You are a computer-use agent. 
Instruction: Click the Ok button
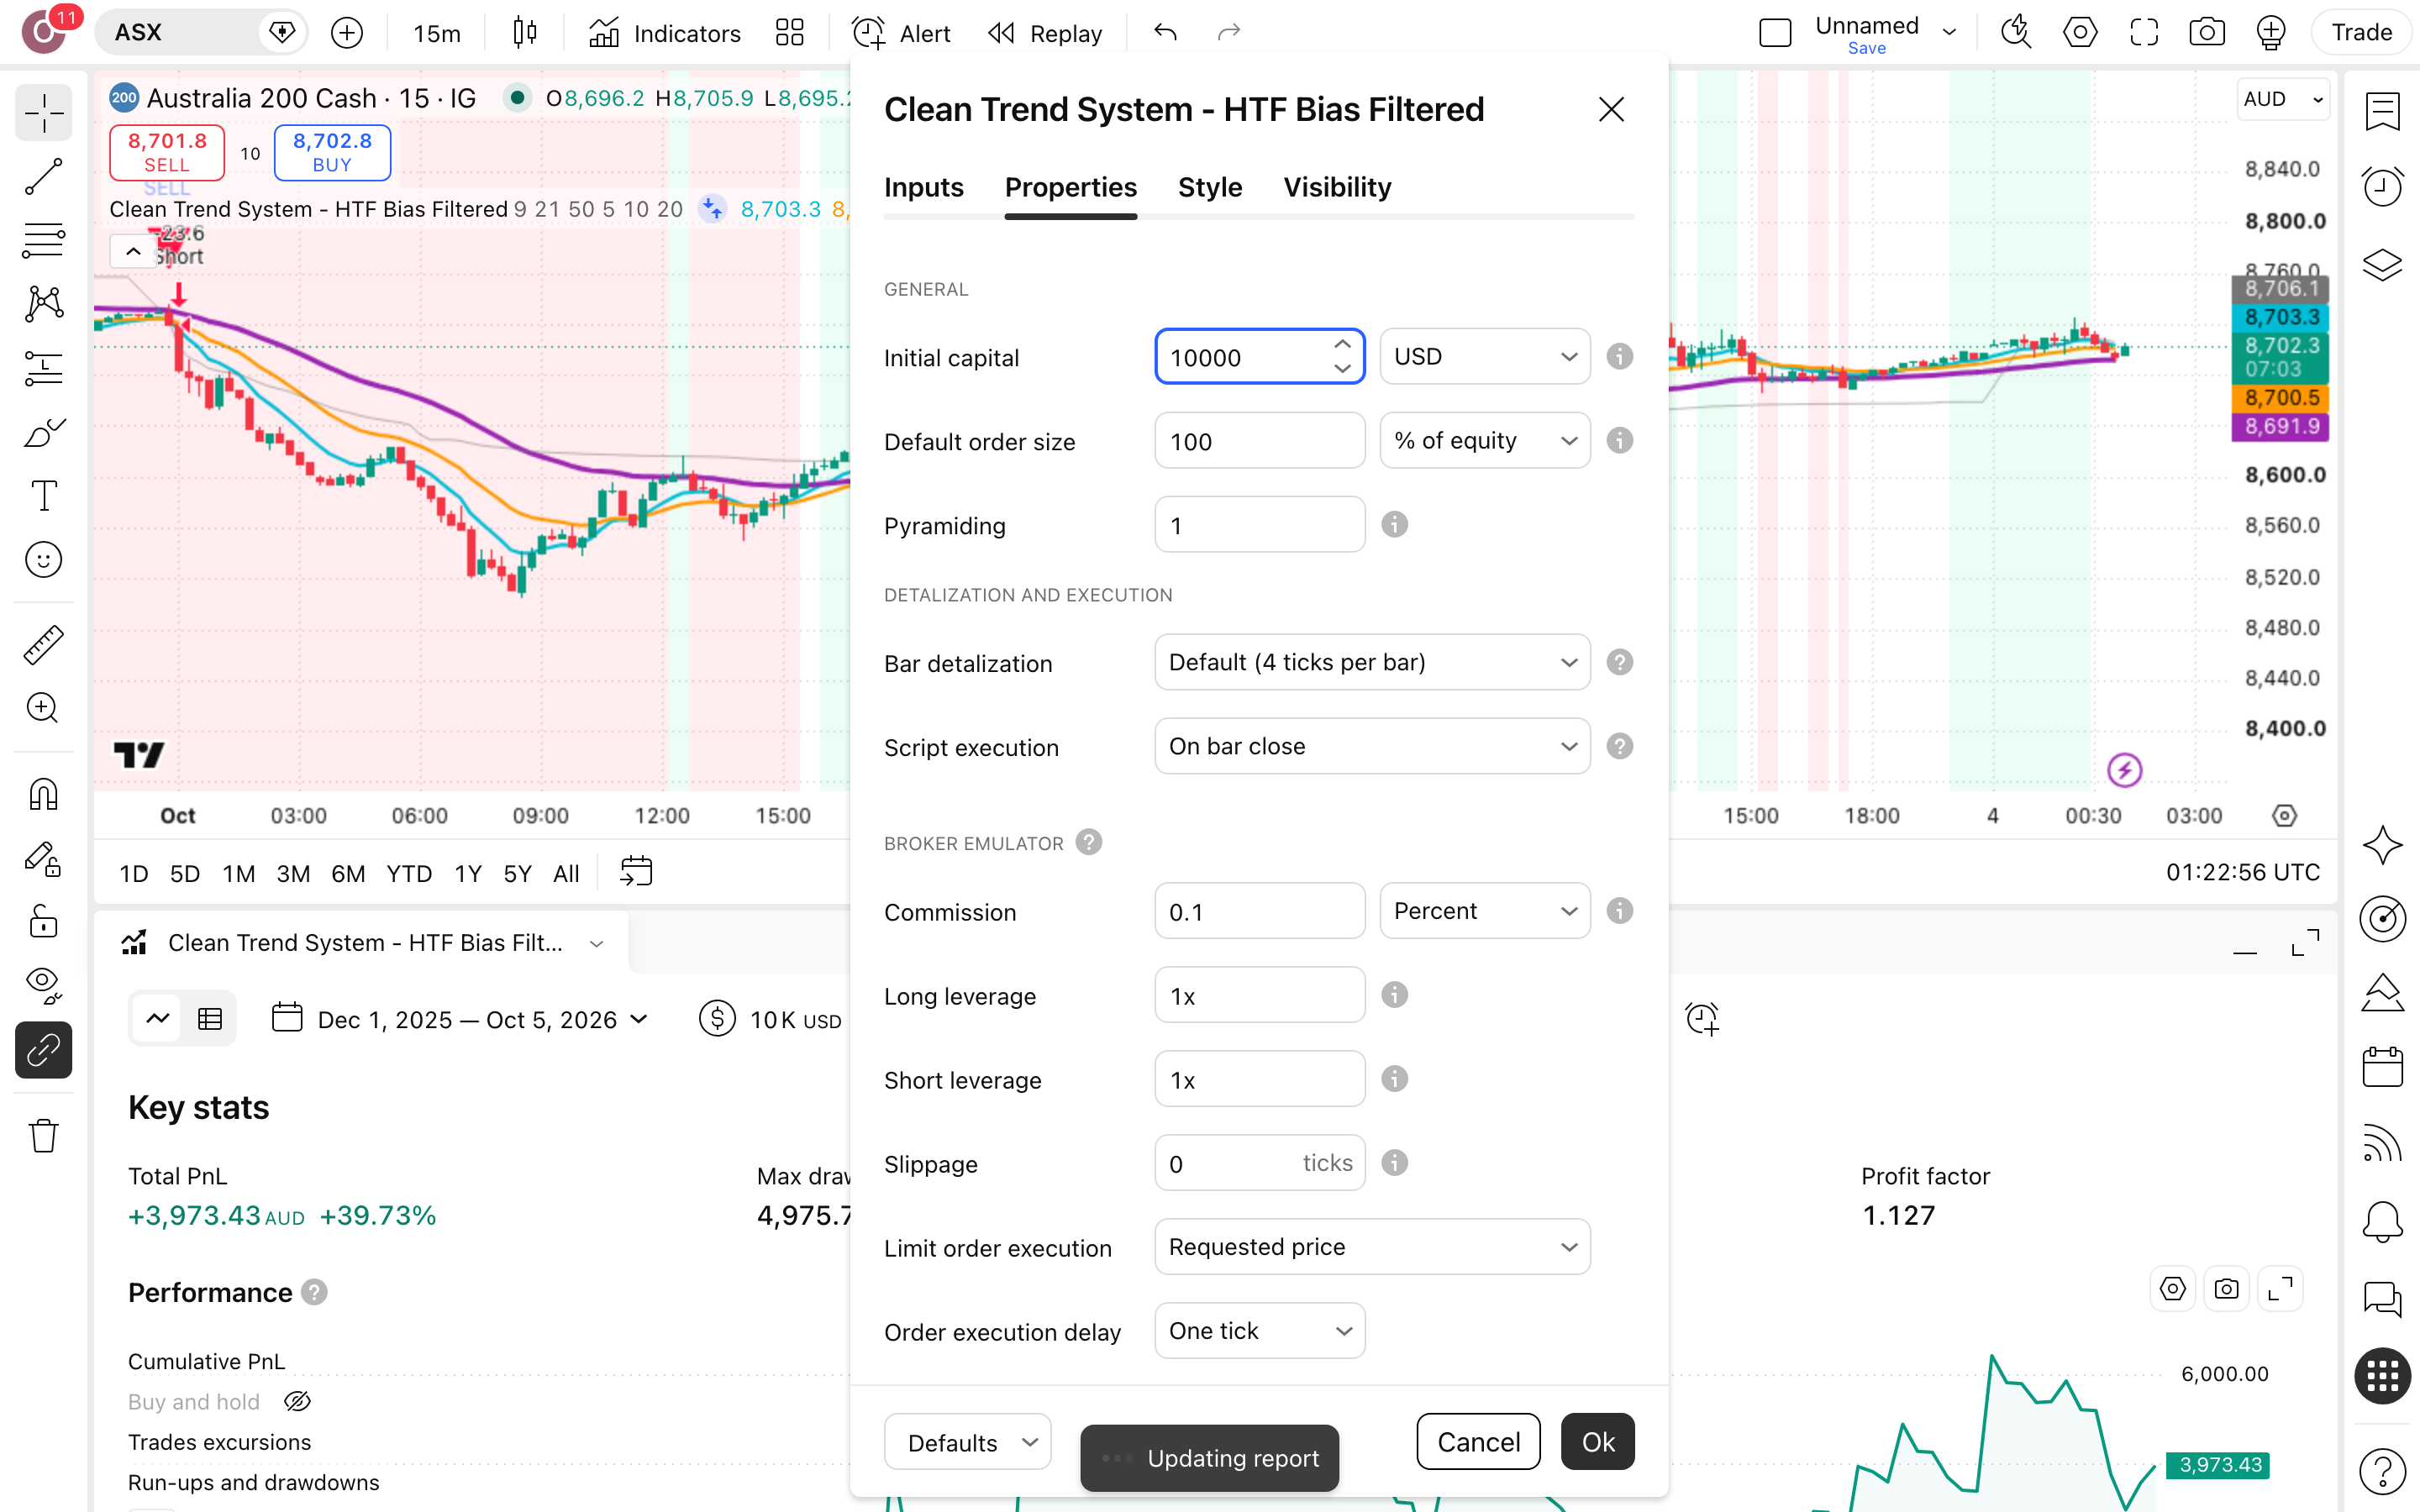click(1597, 1441)
